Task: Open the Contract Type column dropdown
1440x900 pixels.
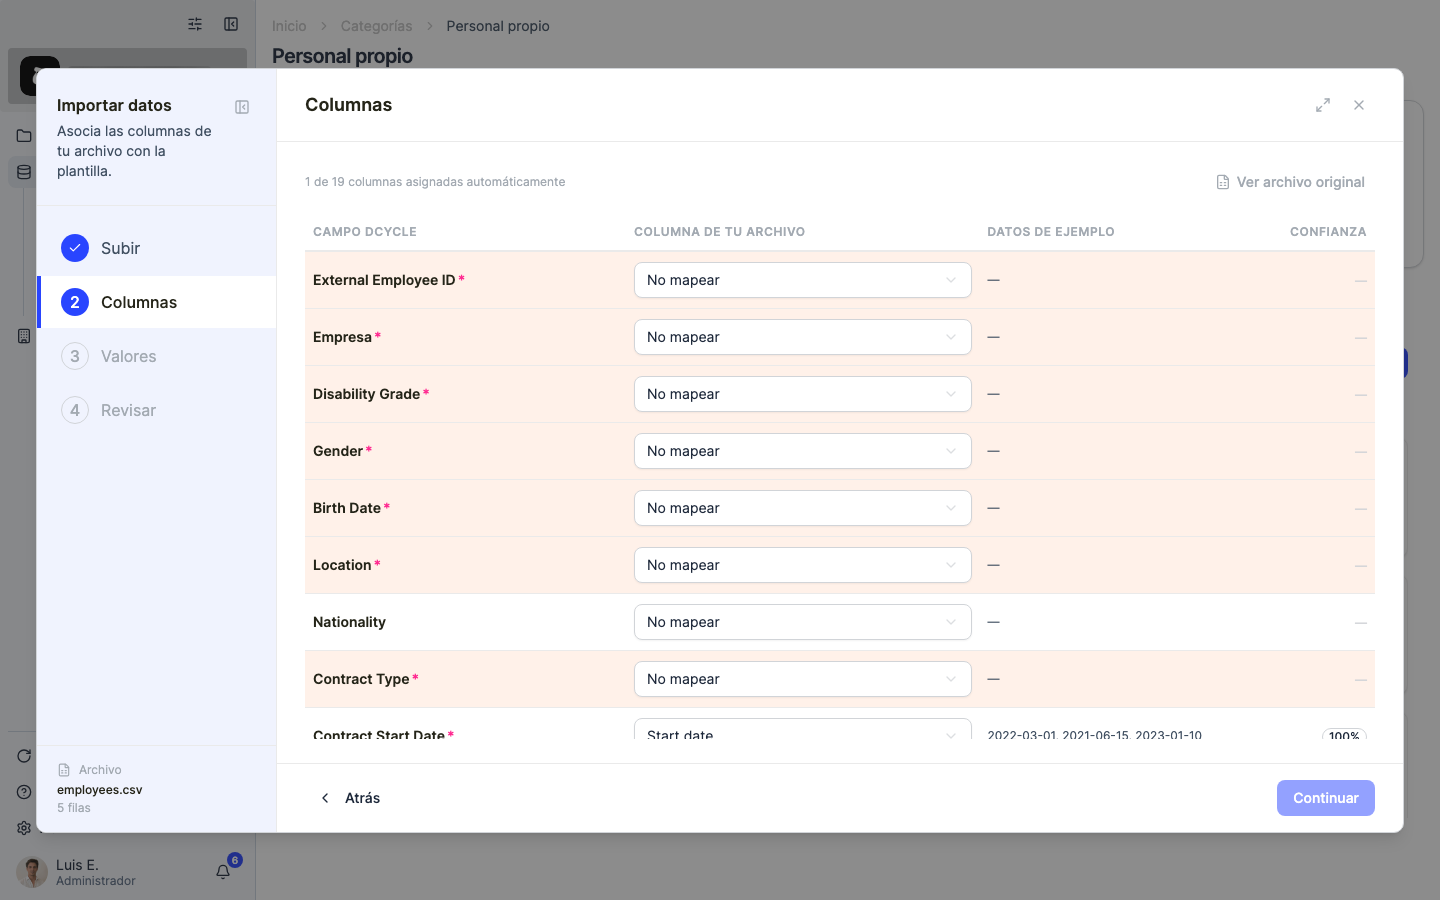Action: coord(803,679)
